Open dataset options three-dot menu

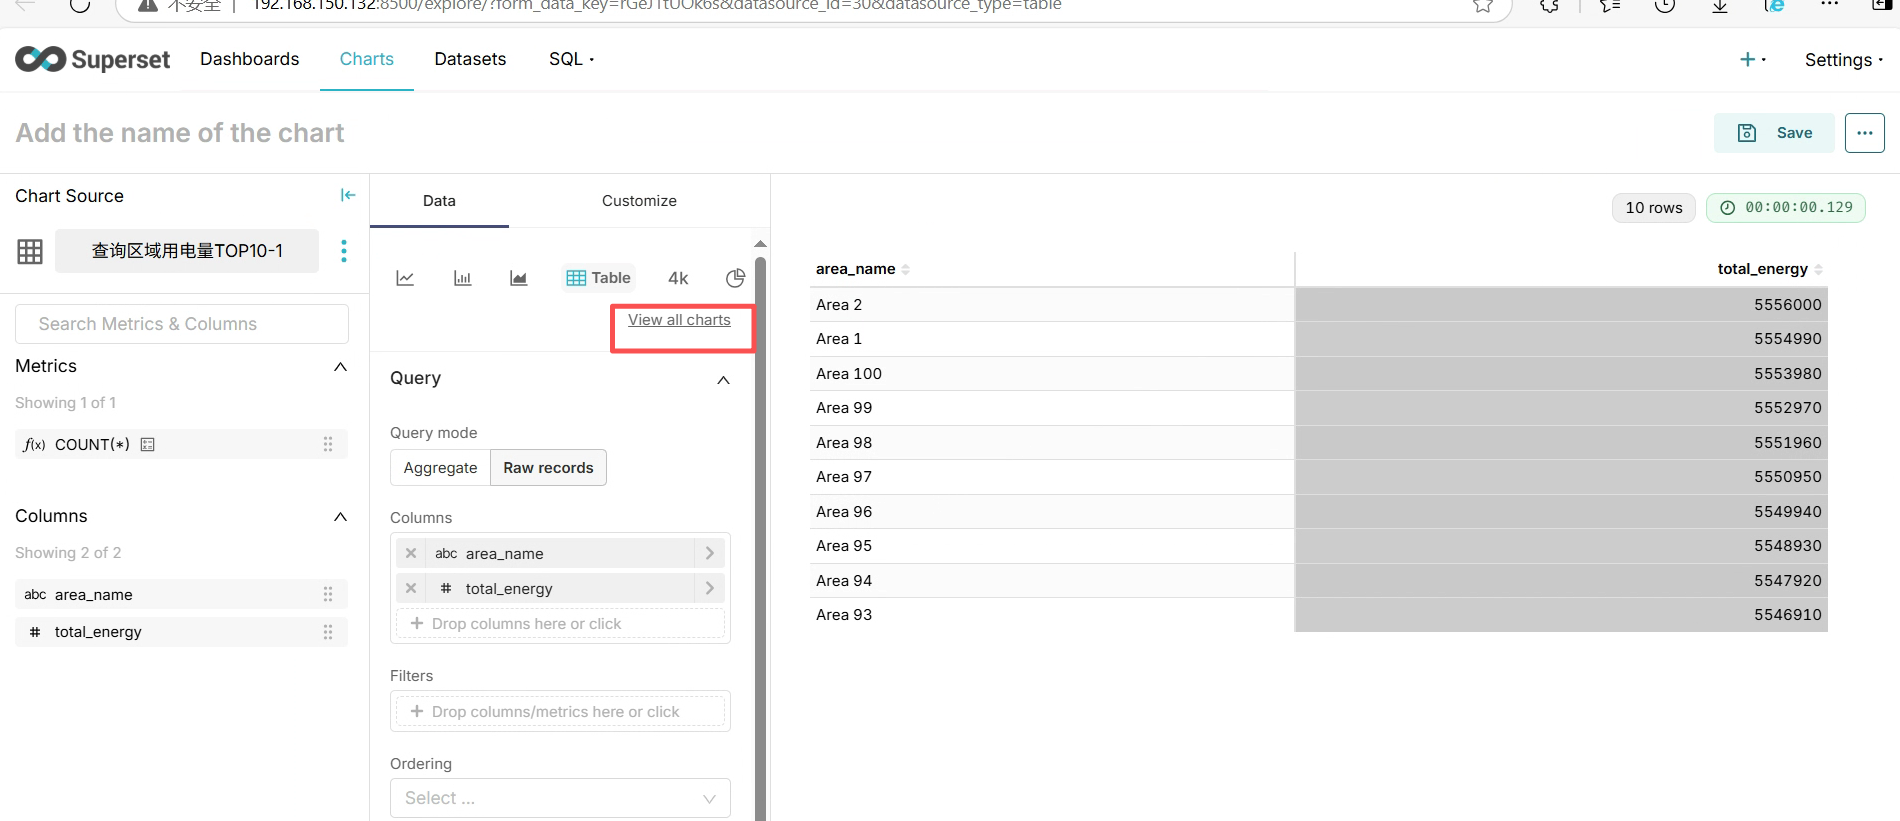tap(344, 251)
